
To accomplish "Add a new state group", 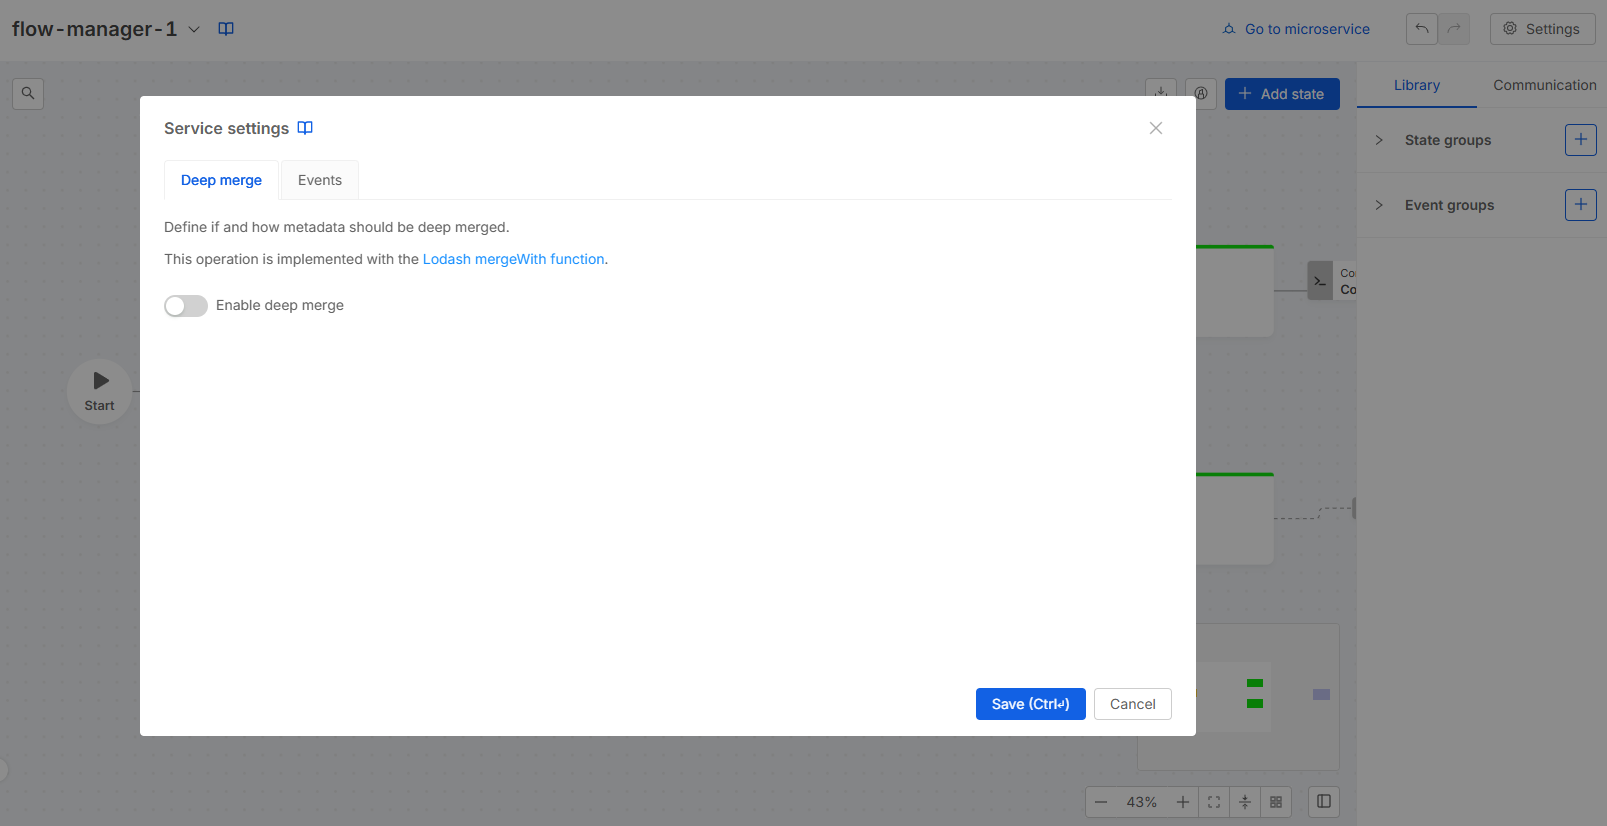I will coord(1581,140).
